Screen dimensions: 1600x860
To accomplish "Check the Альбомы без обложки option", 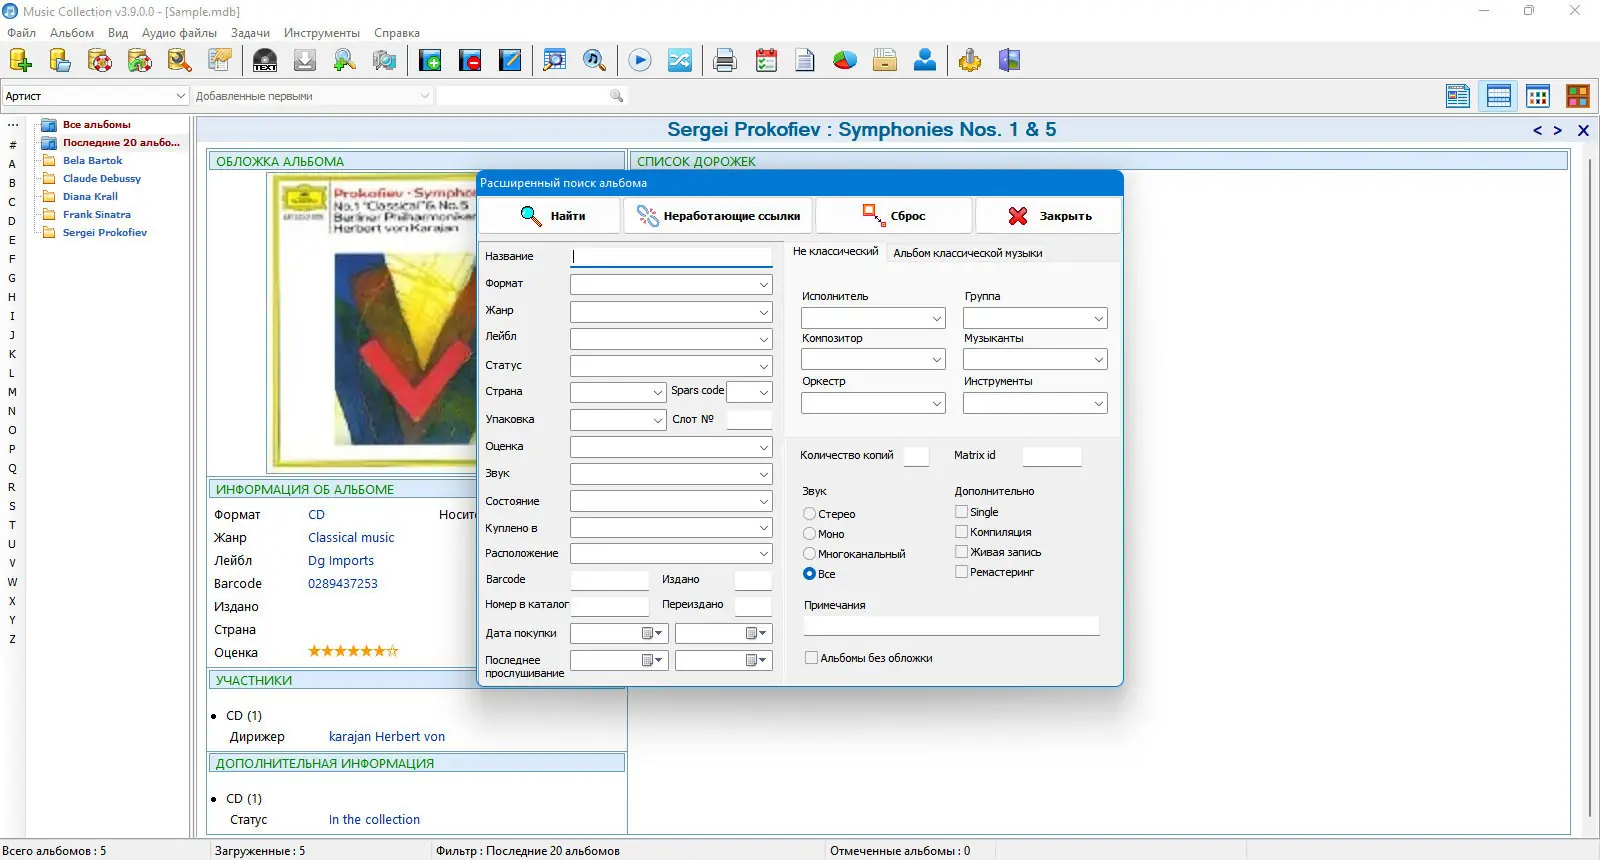I will coord(811,658).
